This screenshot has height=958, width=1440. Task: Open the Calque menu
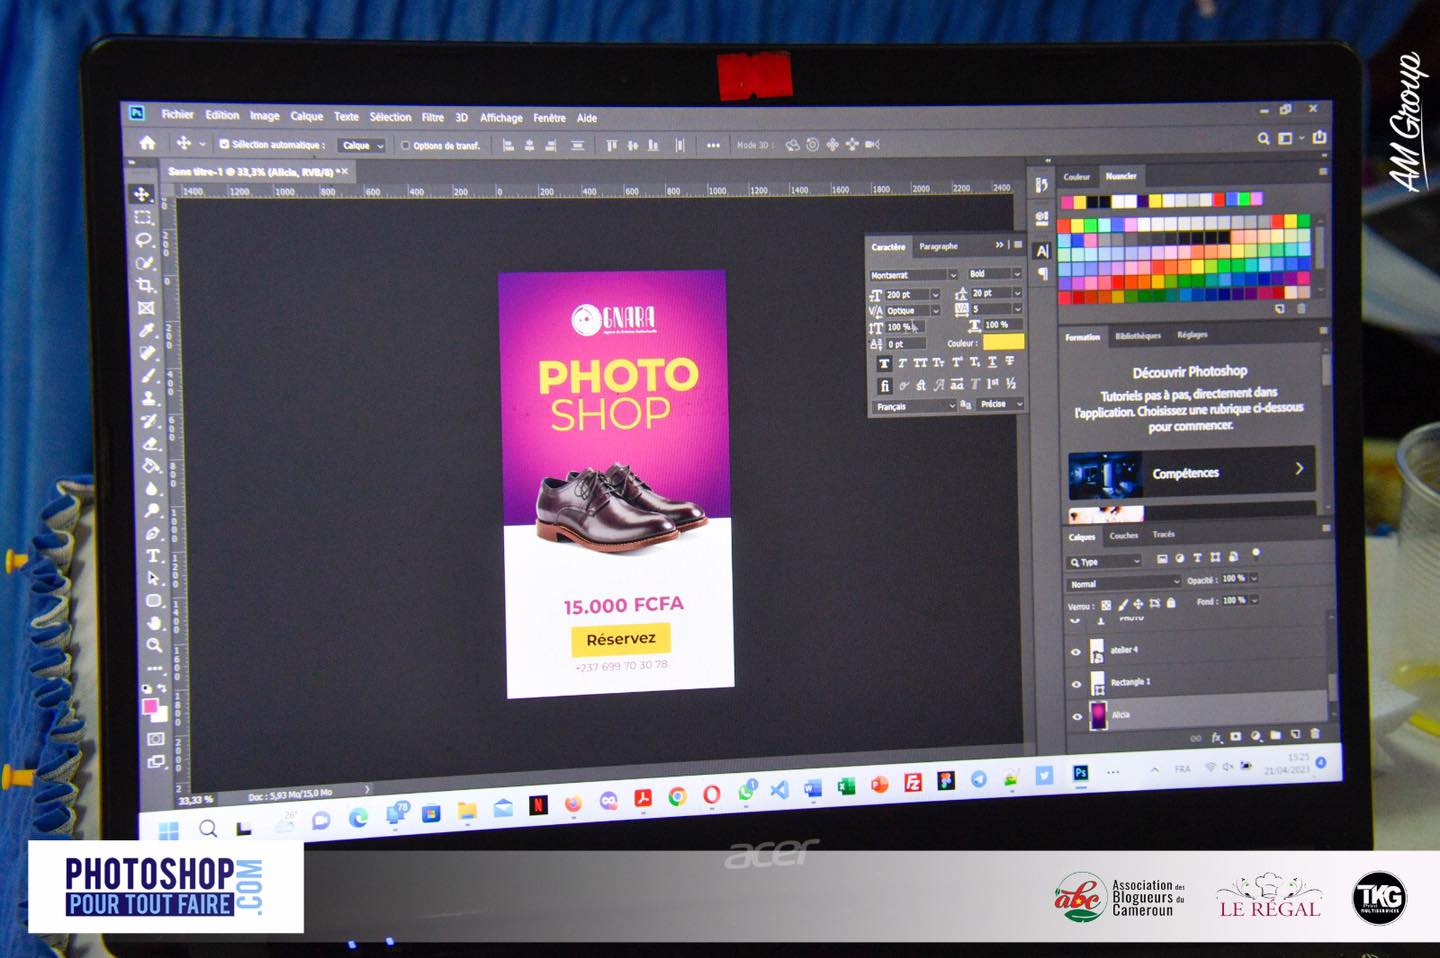[306, 116]
